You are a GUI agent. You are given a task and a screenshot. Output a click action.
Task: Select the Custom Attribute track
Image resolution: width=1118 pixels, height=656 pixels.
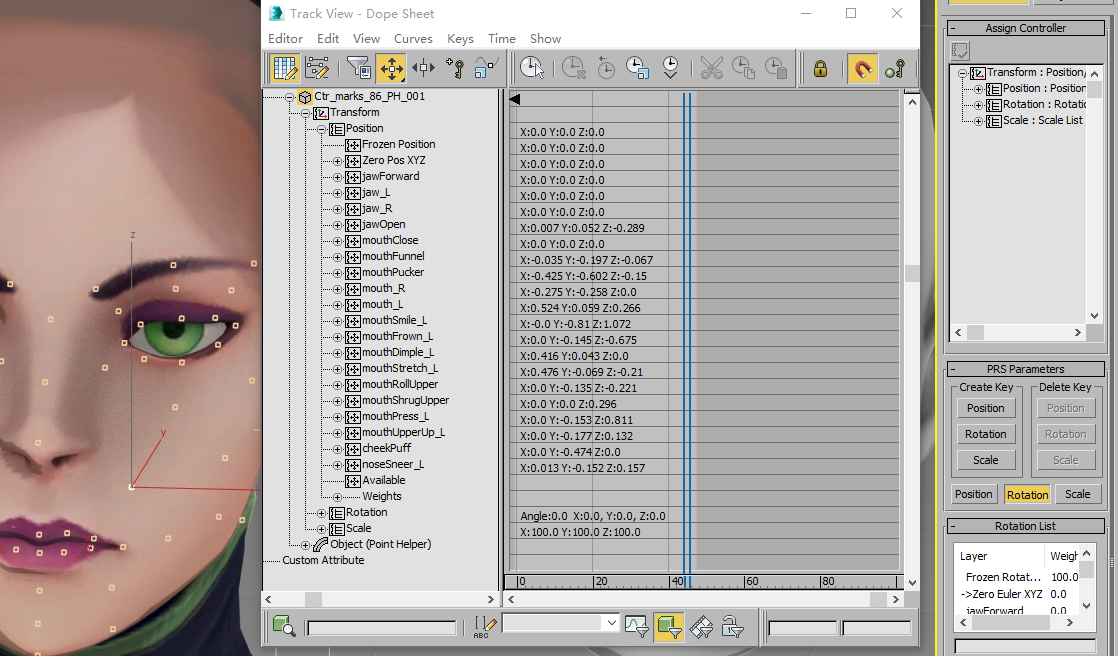coord(323,560)
